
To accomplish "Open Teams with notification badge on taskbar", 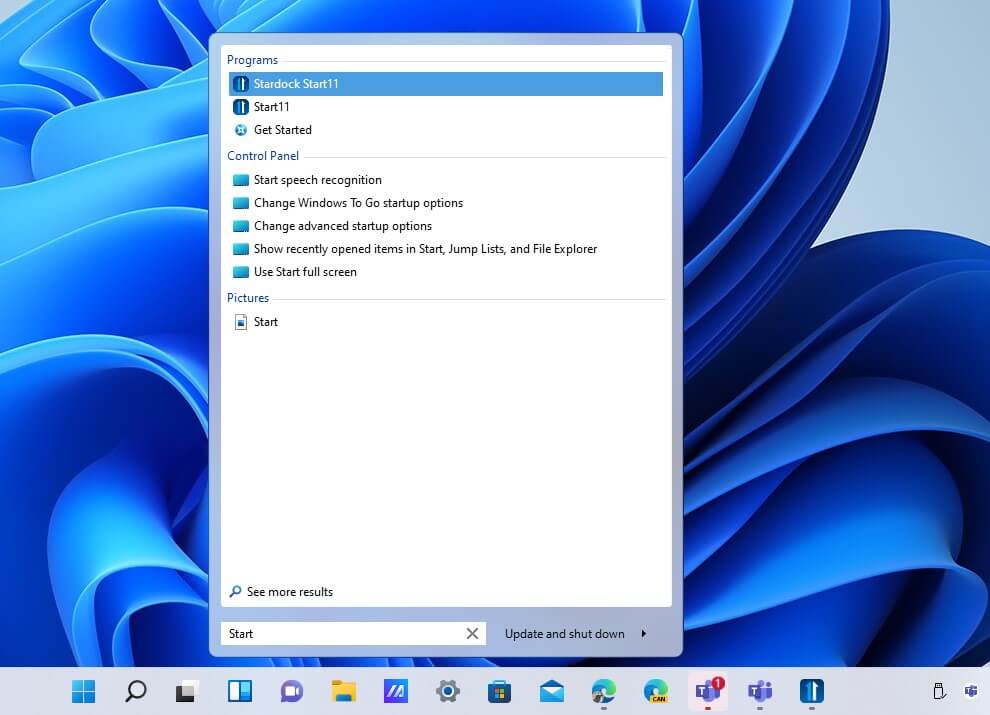I will (x=708, y=691).
